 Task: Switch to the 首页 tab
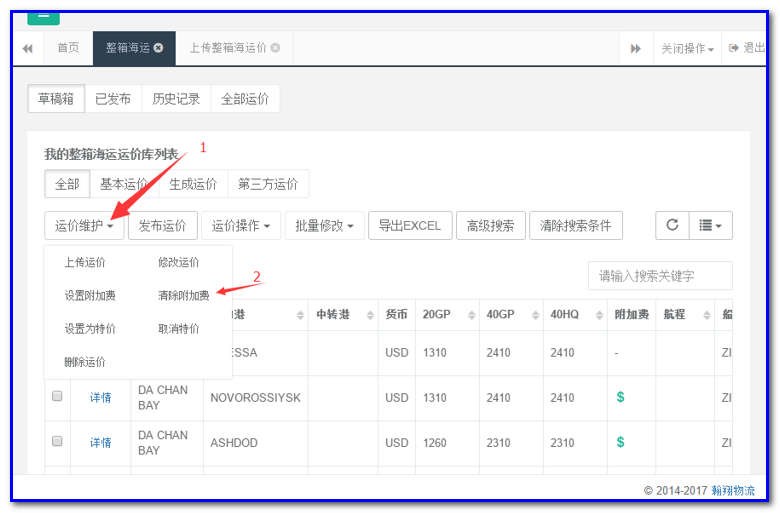(x=68, y=48)
